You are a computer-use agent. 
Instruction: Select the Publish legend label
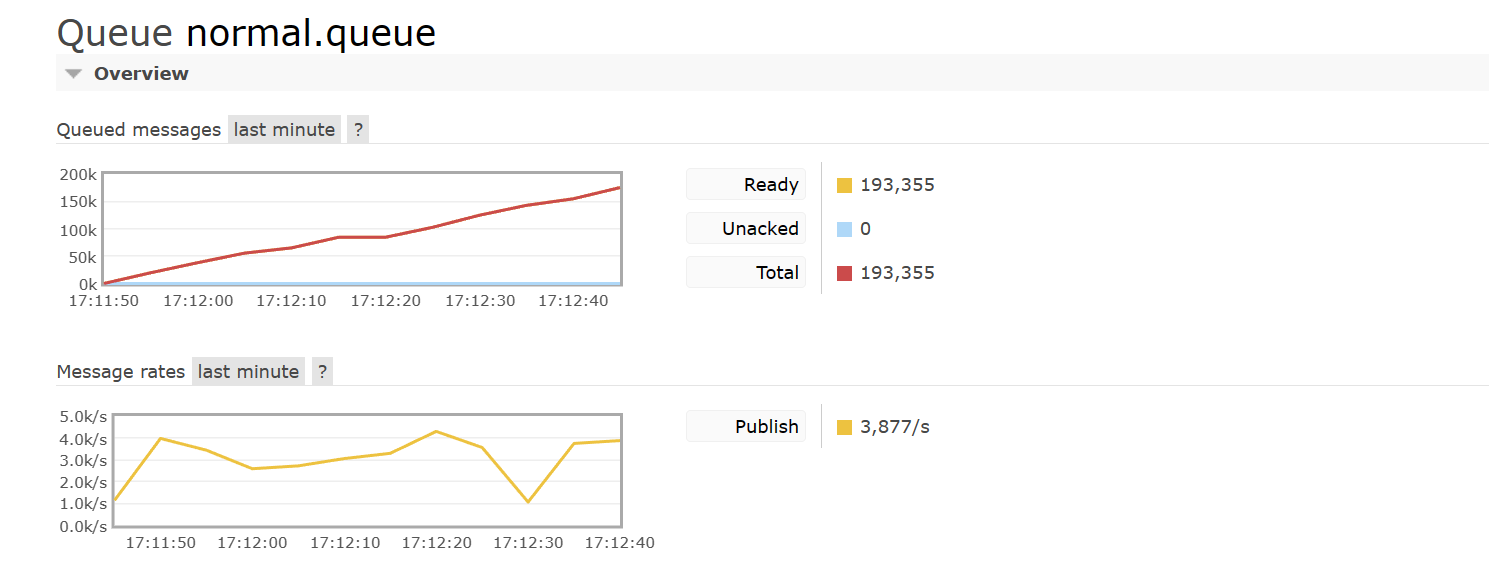[766, 427]
